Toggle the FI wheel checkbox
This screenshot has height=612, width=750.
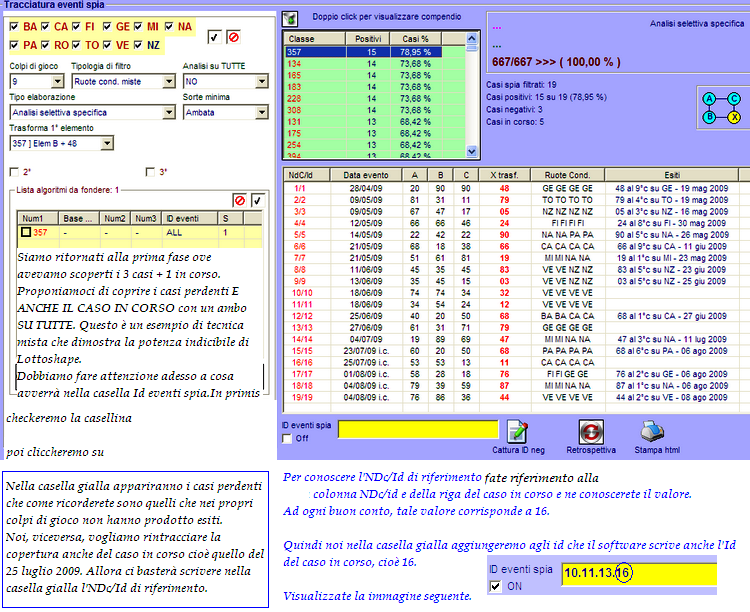click(76, 26)
